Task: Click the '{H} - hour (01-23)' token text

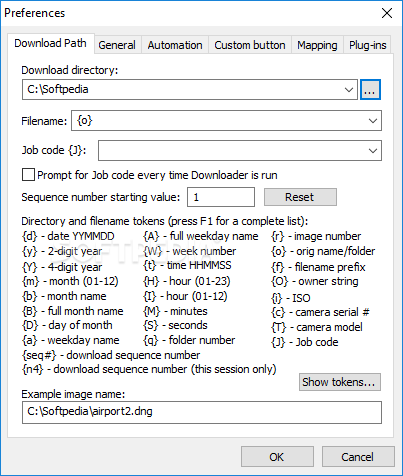Action: pyautogui.click(x=187, y=281)
